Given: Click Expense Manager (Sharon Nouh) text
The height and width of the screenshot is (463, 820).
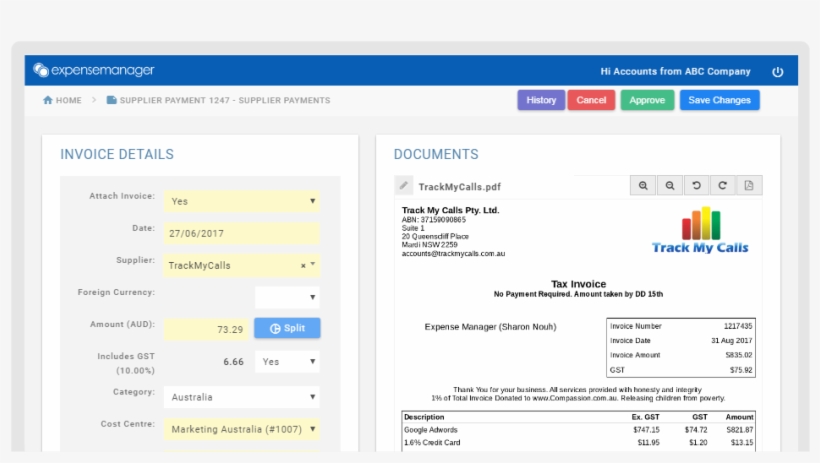Looking at the screenshot, I should coord(491,326).
